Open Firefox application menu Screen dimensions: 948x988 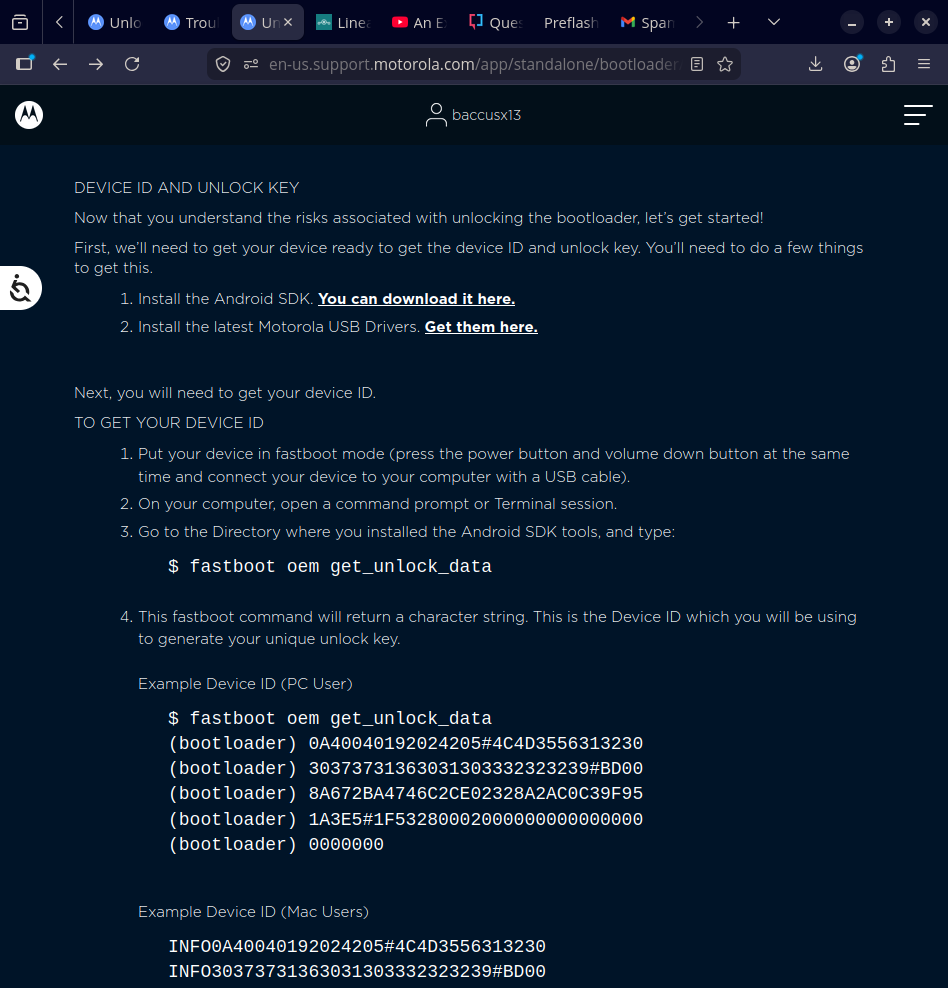point(924,64)
